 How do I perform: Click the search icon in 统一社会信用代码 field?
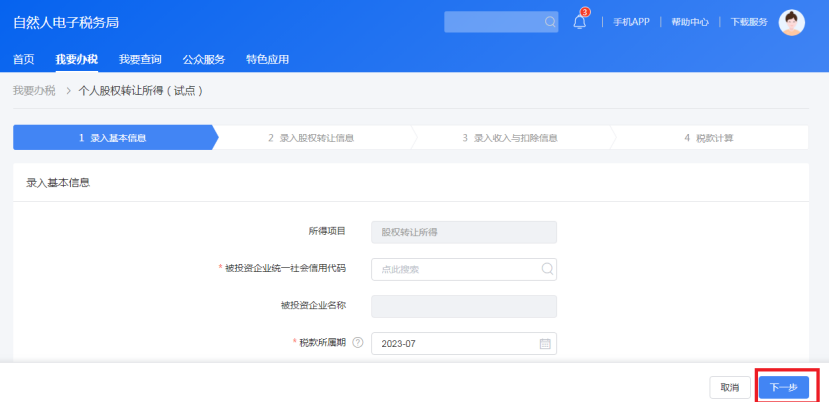pyautogui.click(x=546, y=269)
